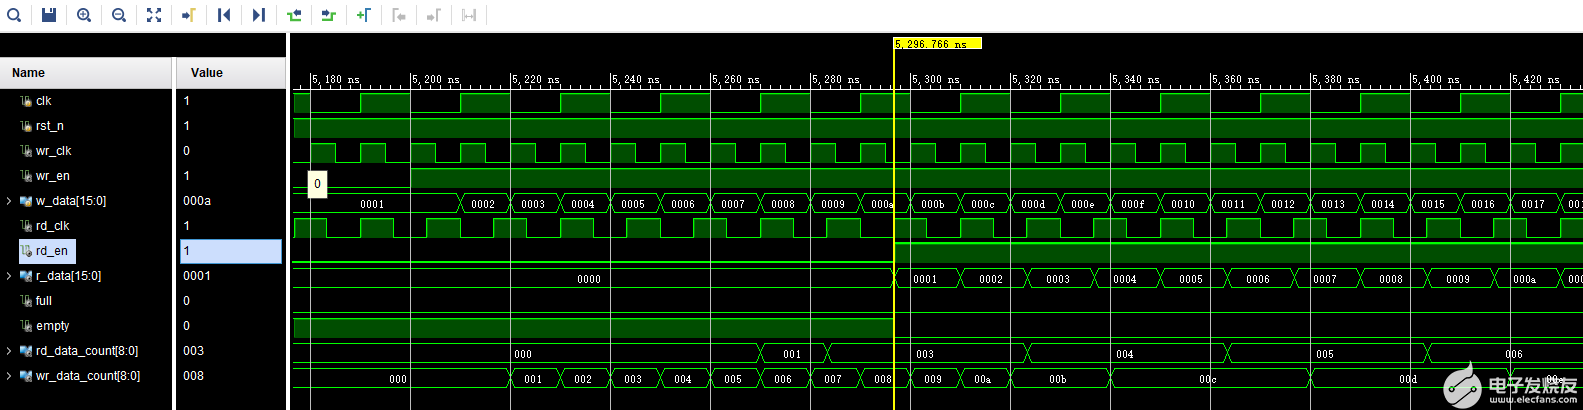Click the full signal icon
This screenshot has height=410, width=1583.
26,301
